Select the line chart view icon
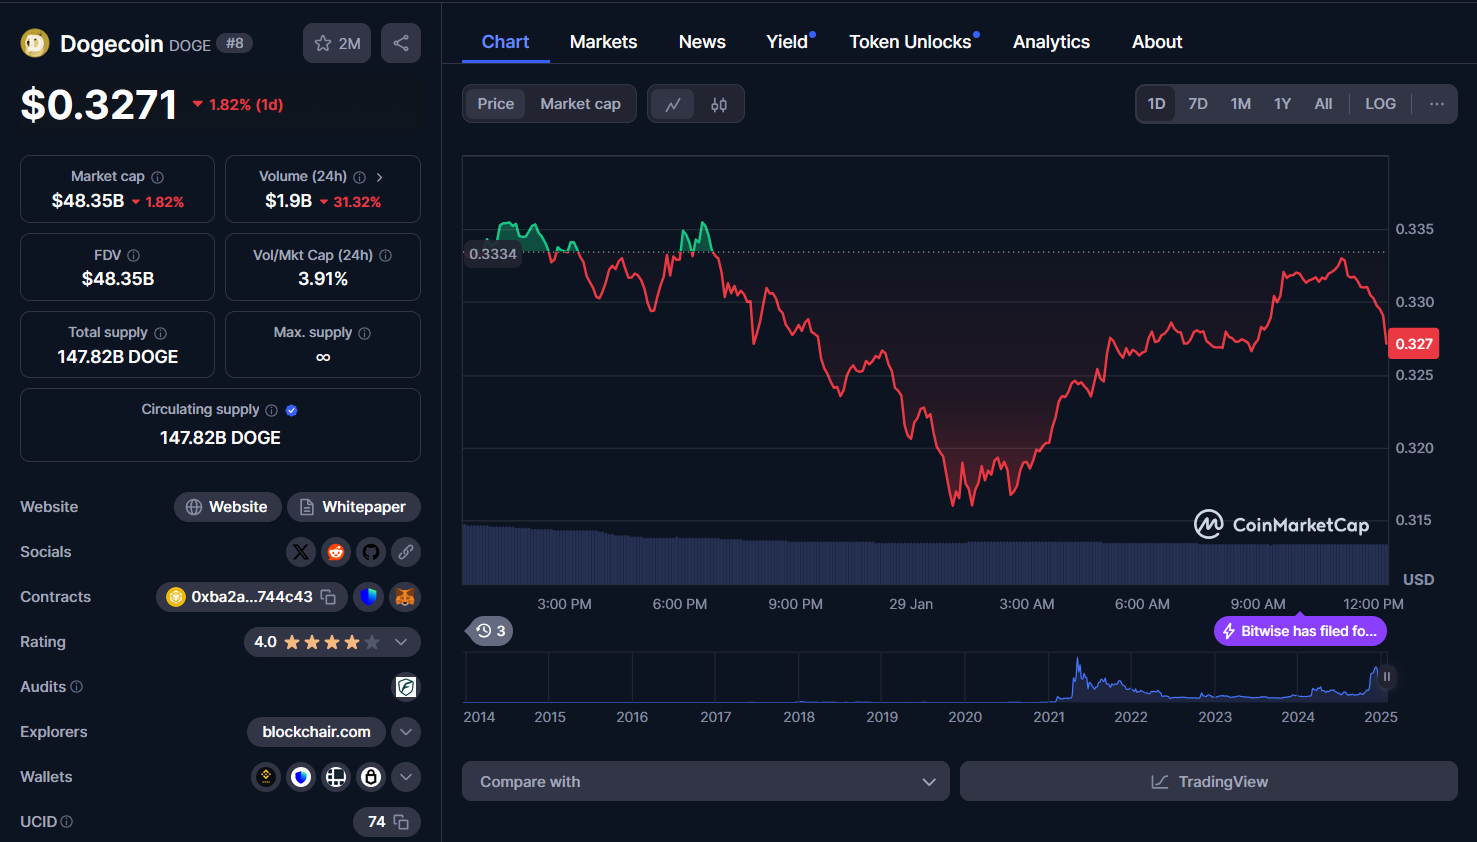This screenshot has width=1477, height=842. click(672, 103)
